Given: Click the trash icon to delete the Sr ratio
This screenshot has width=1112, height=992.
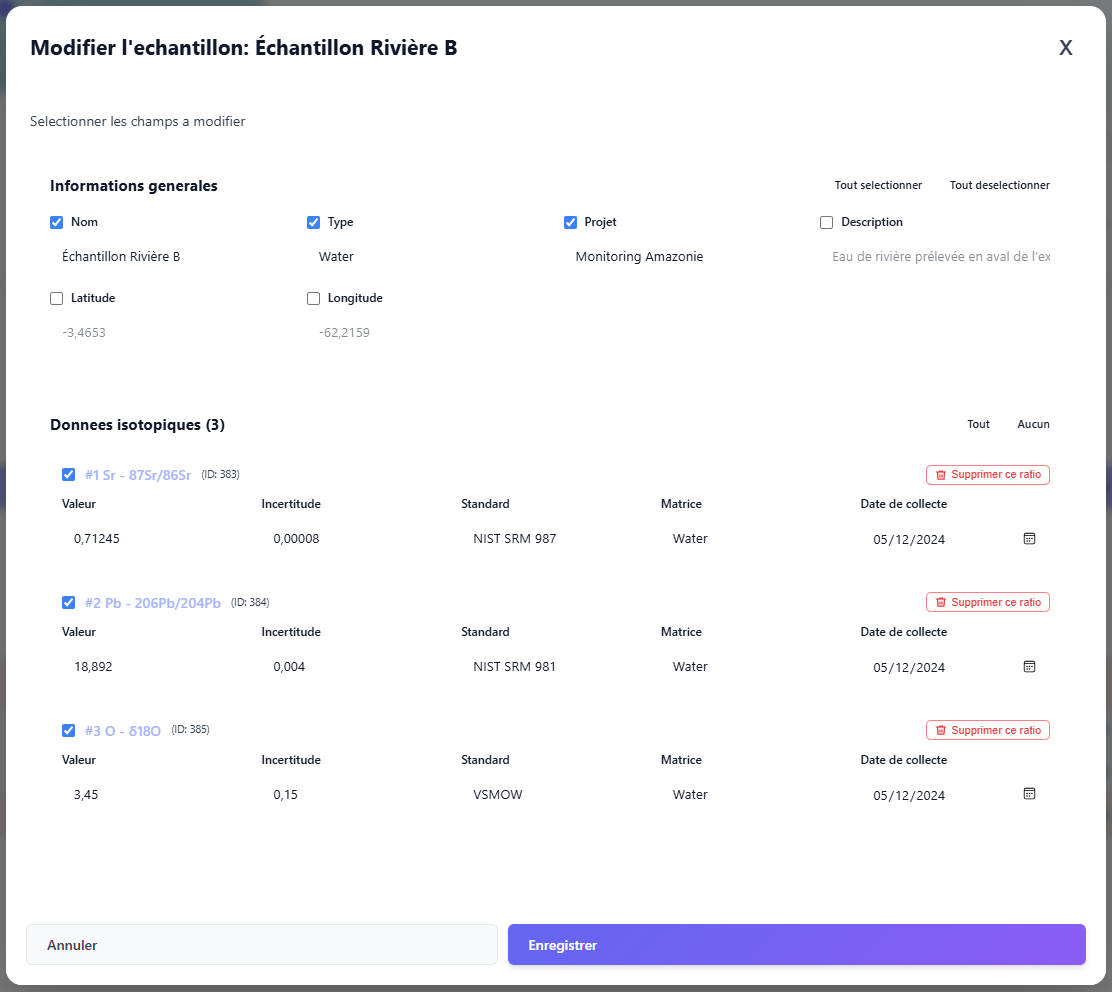Looking at the screenshot, I should click(941, 474).
